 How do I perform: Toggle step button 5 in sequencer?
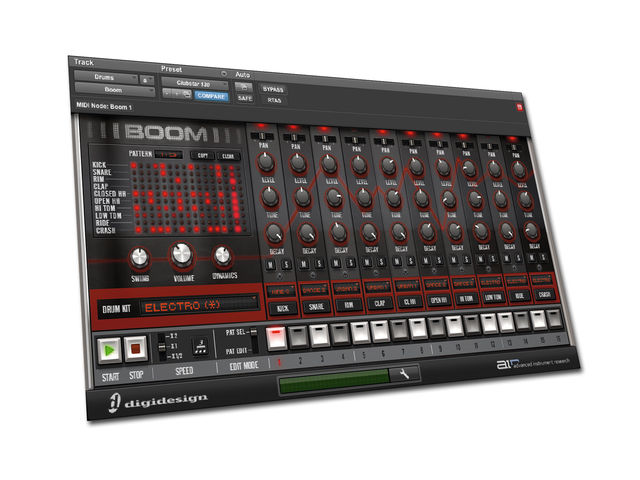pos(360,332)
